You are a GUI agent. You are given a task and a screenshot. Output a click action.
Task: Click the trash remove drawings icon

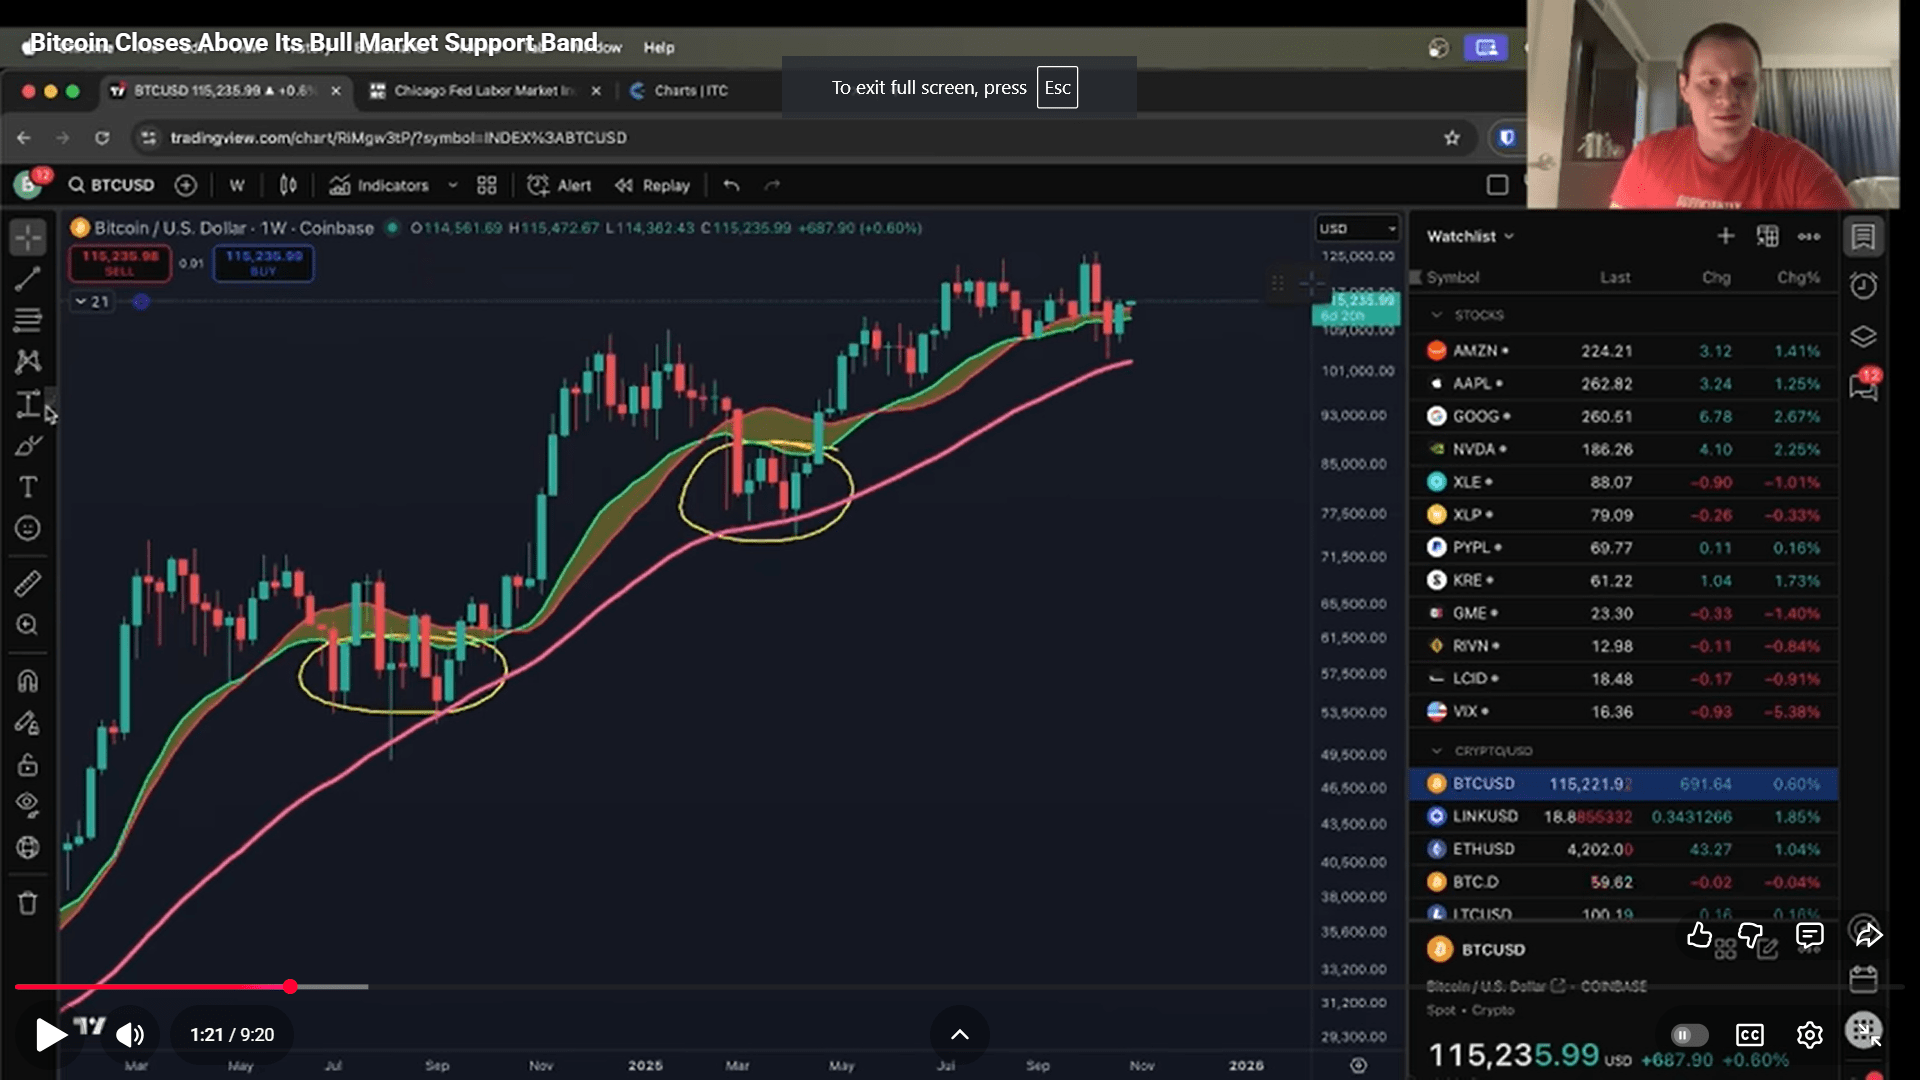click(27, 903)
